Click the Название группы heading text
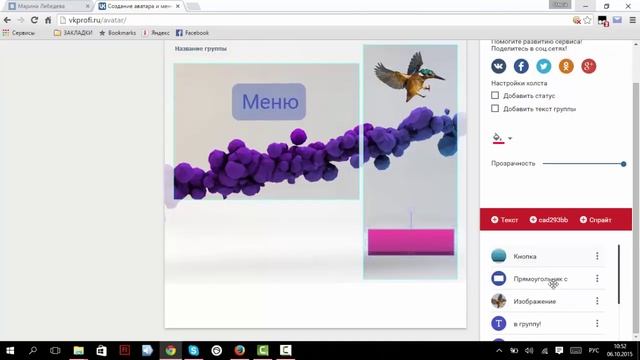The height and width of the screenshot is (360, 640). (200, 49)
